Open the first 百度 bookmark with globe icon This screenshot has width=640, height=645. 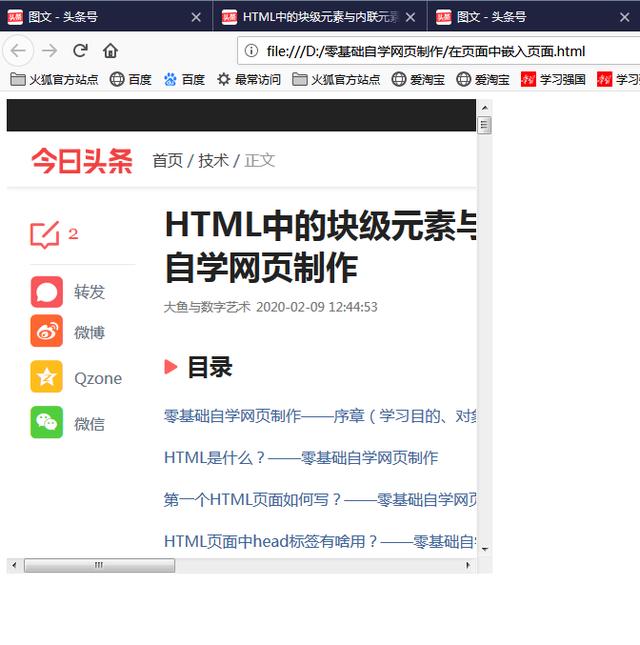pos(131,79)
